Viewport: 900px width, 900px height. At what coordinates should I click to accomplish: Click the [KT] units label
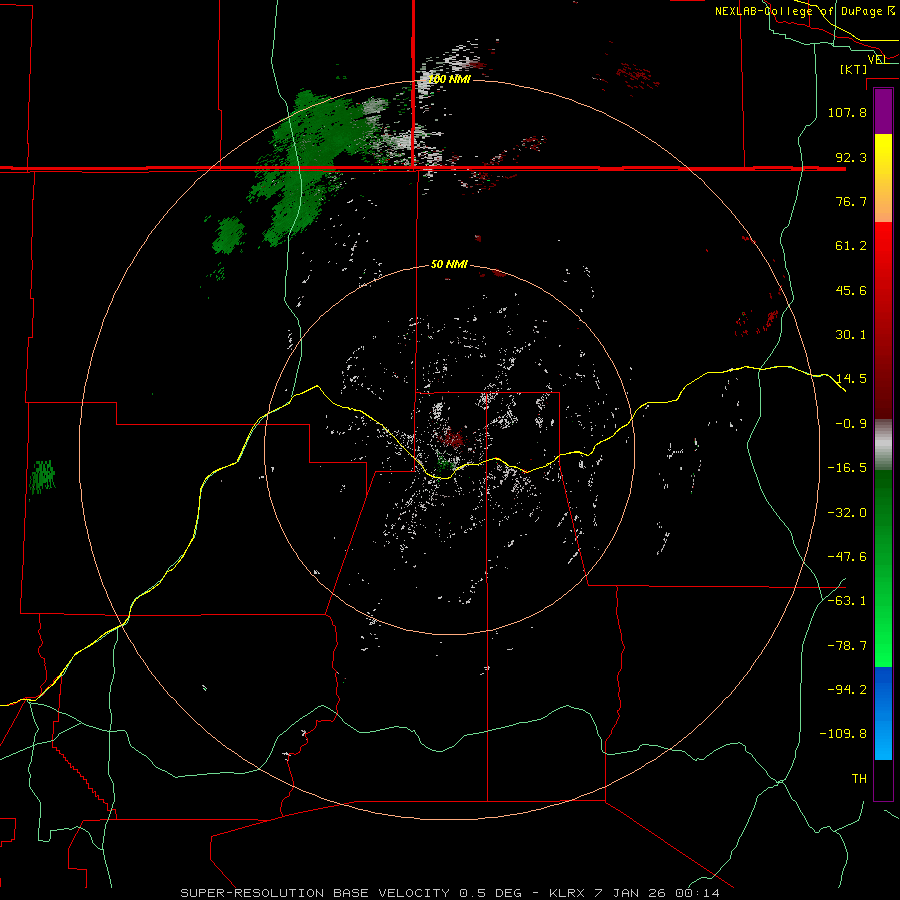[x=854, y=69]
